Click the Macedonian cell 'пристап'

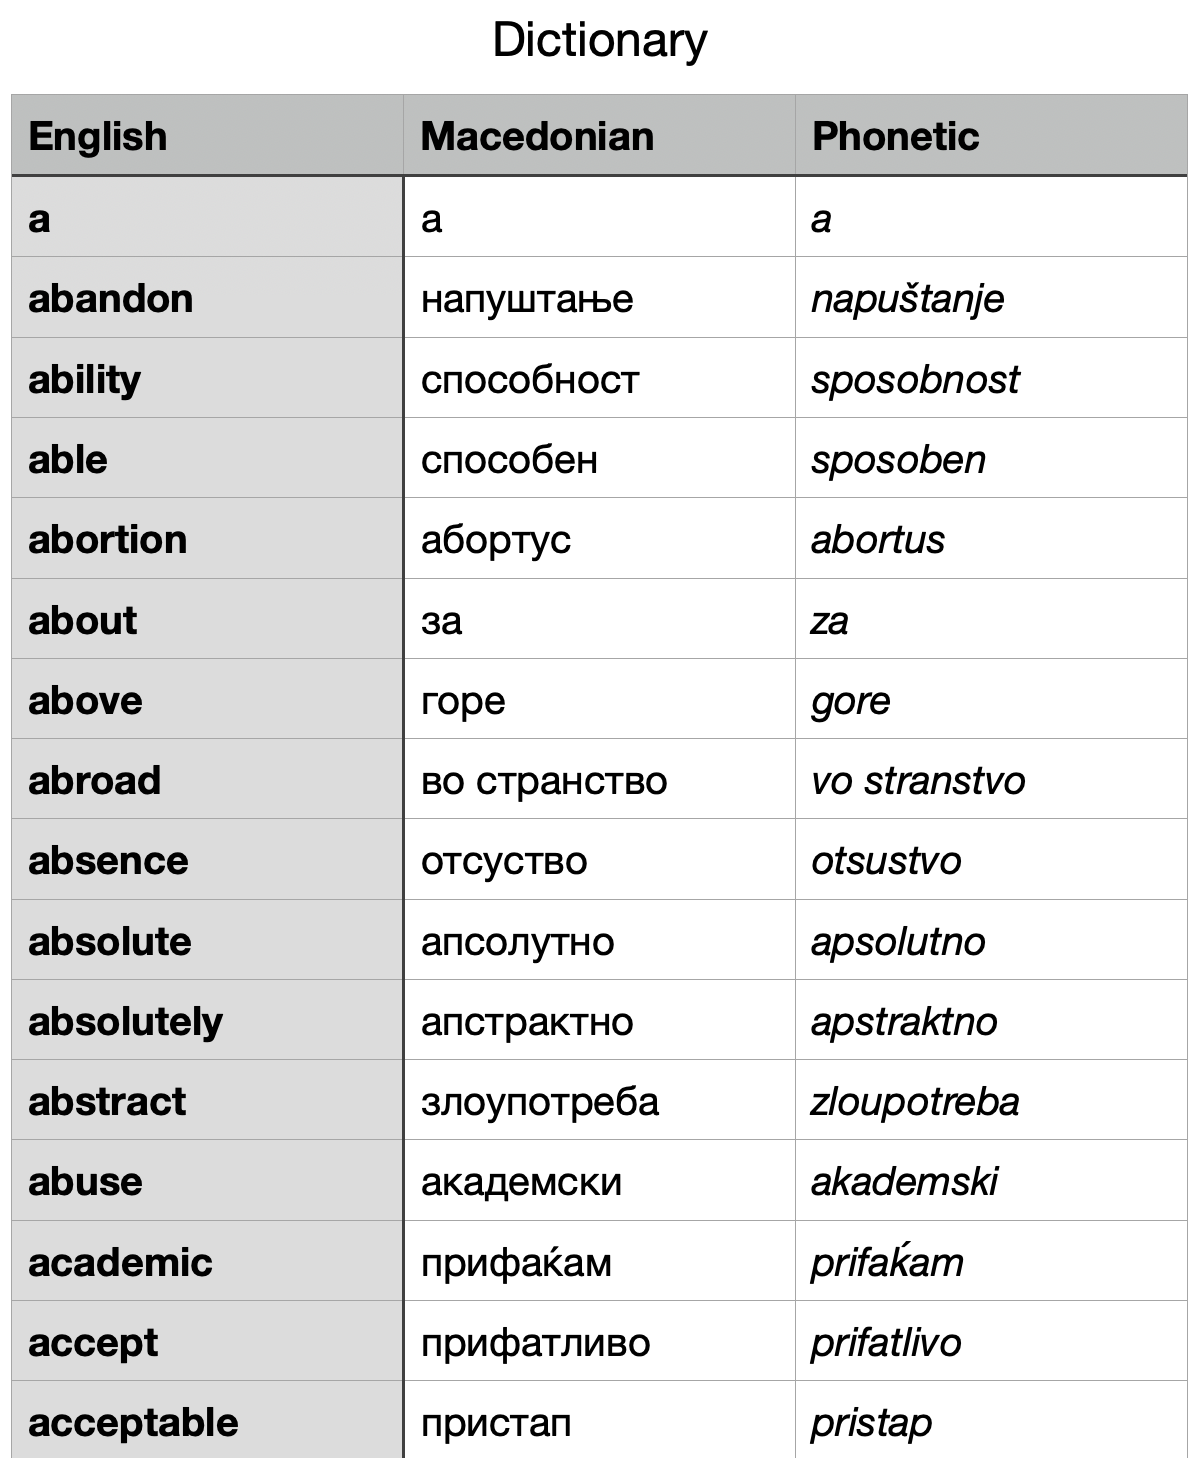[496, 1422]
